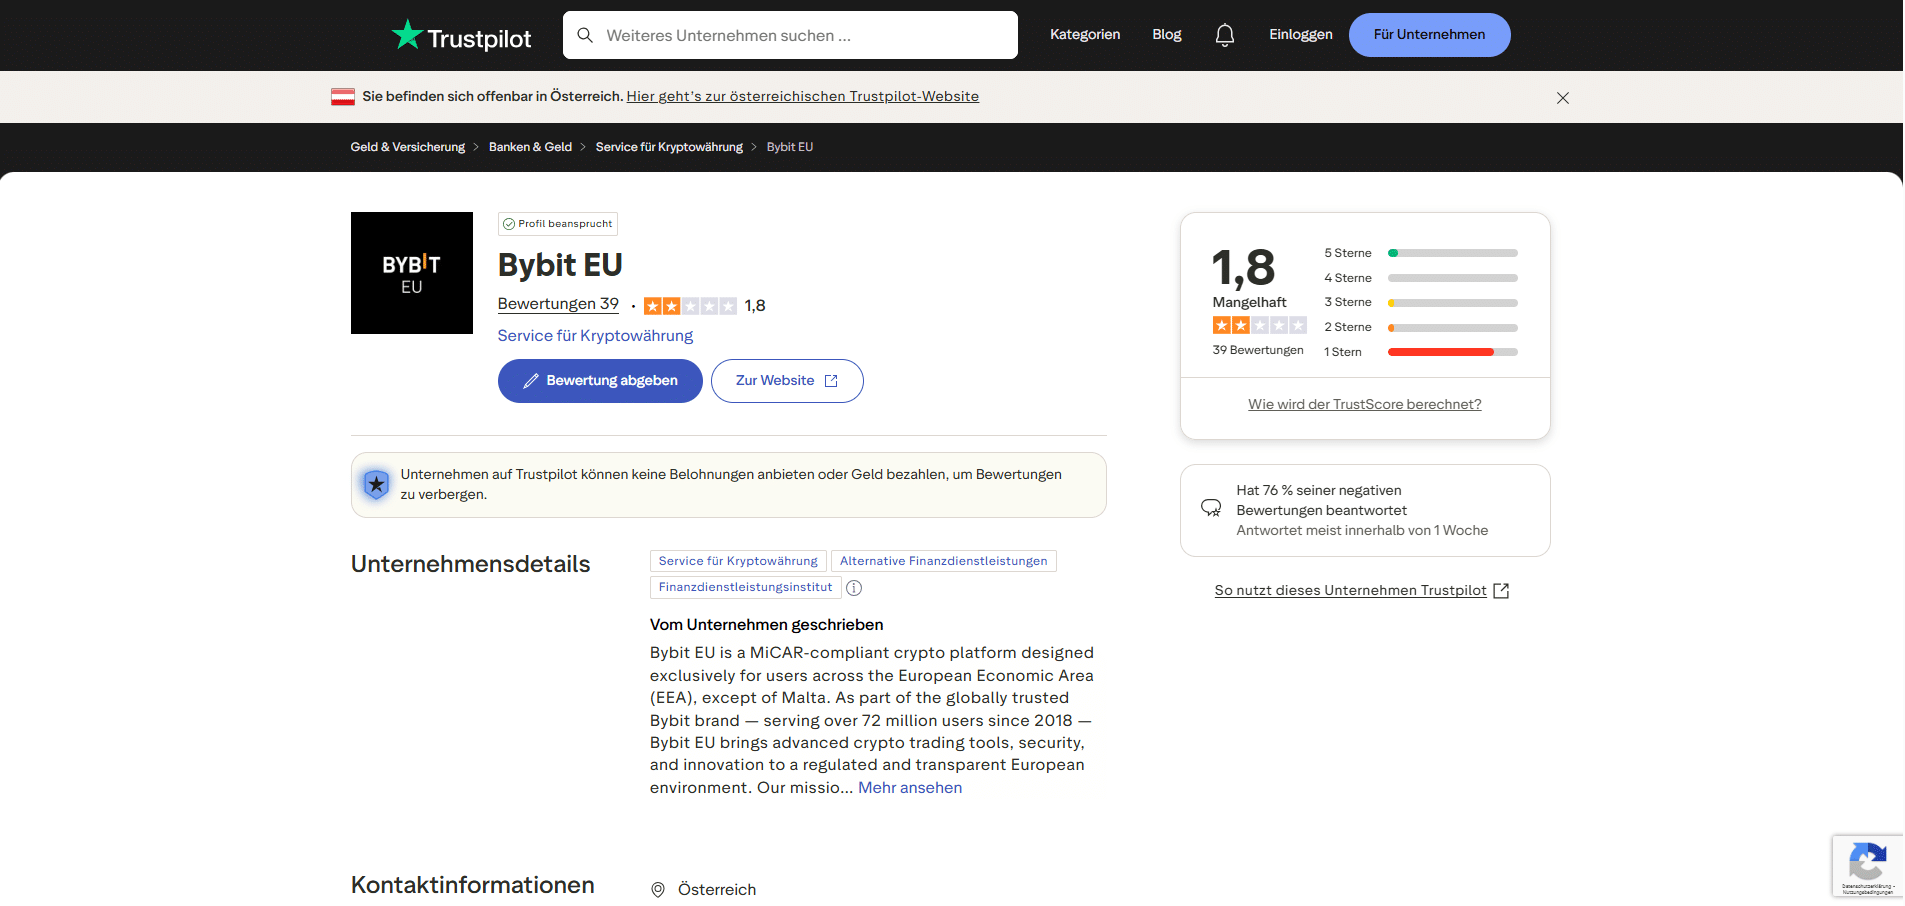Close the Austria location banner

tap(1563, 98)
